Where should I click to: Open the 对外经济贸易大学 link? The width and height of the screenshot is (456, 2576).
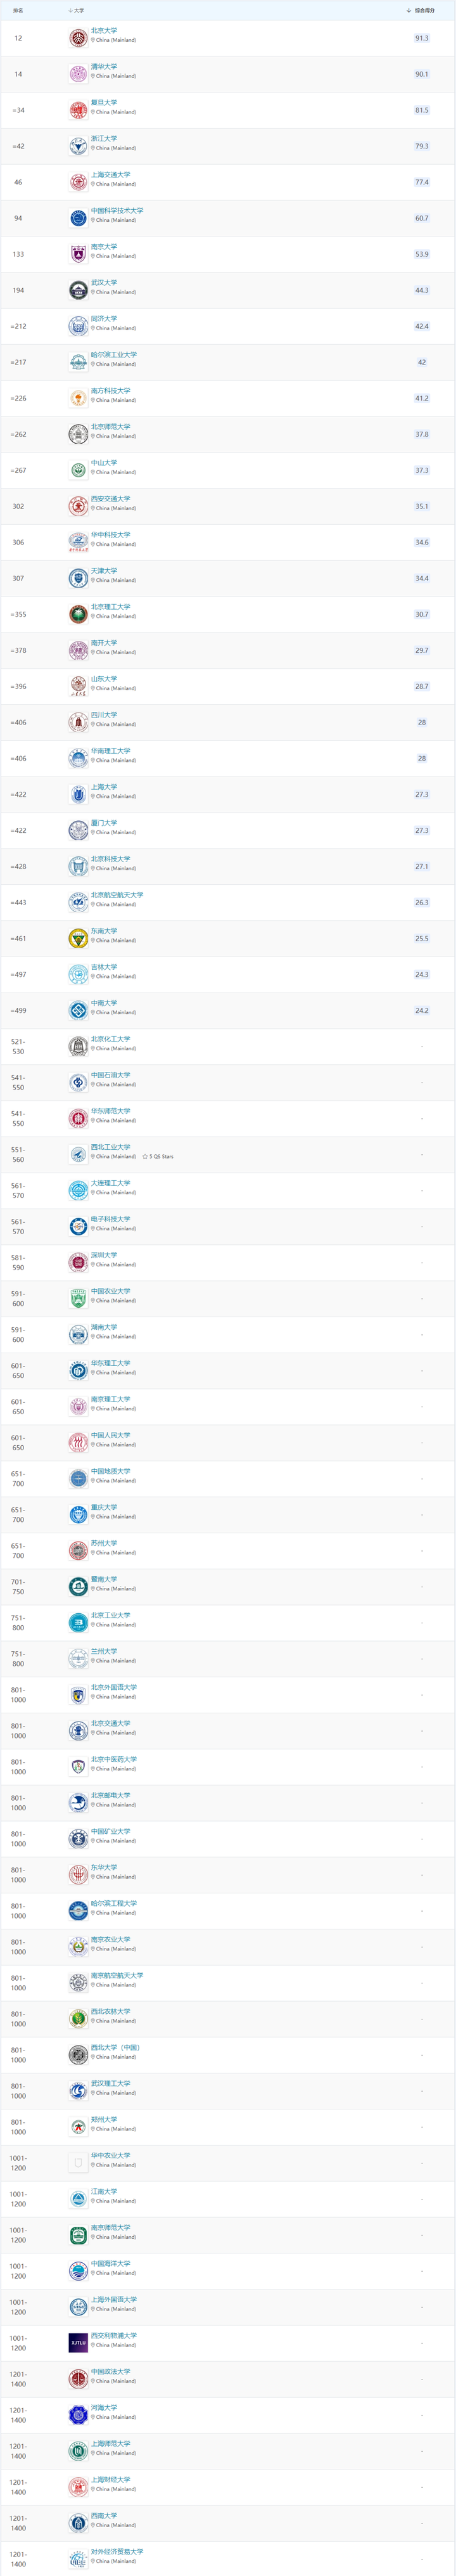click(x=117, y=2551)
